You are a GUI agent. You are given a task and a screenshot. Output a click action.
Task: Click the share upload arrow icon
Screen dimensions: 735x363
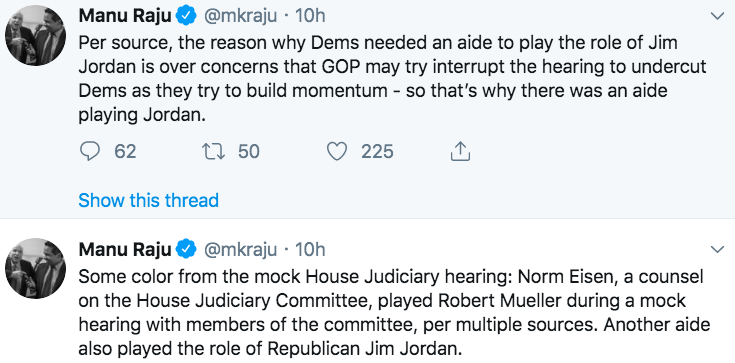click(x=460, y=151)
